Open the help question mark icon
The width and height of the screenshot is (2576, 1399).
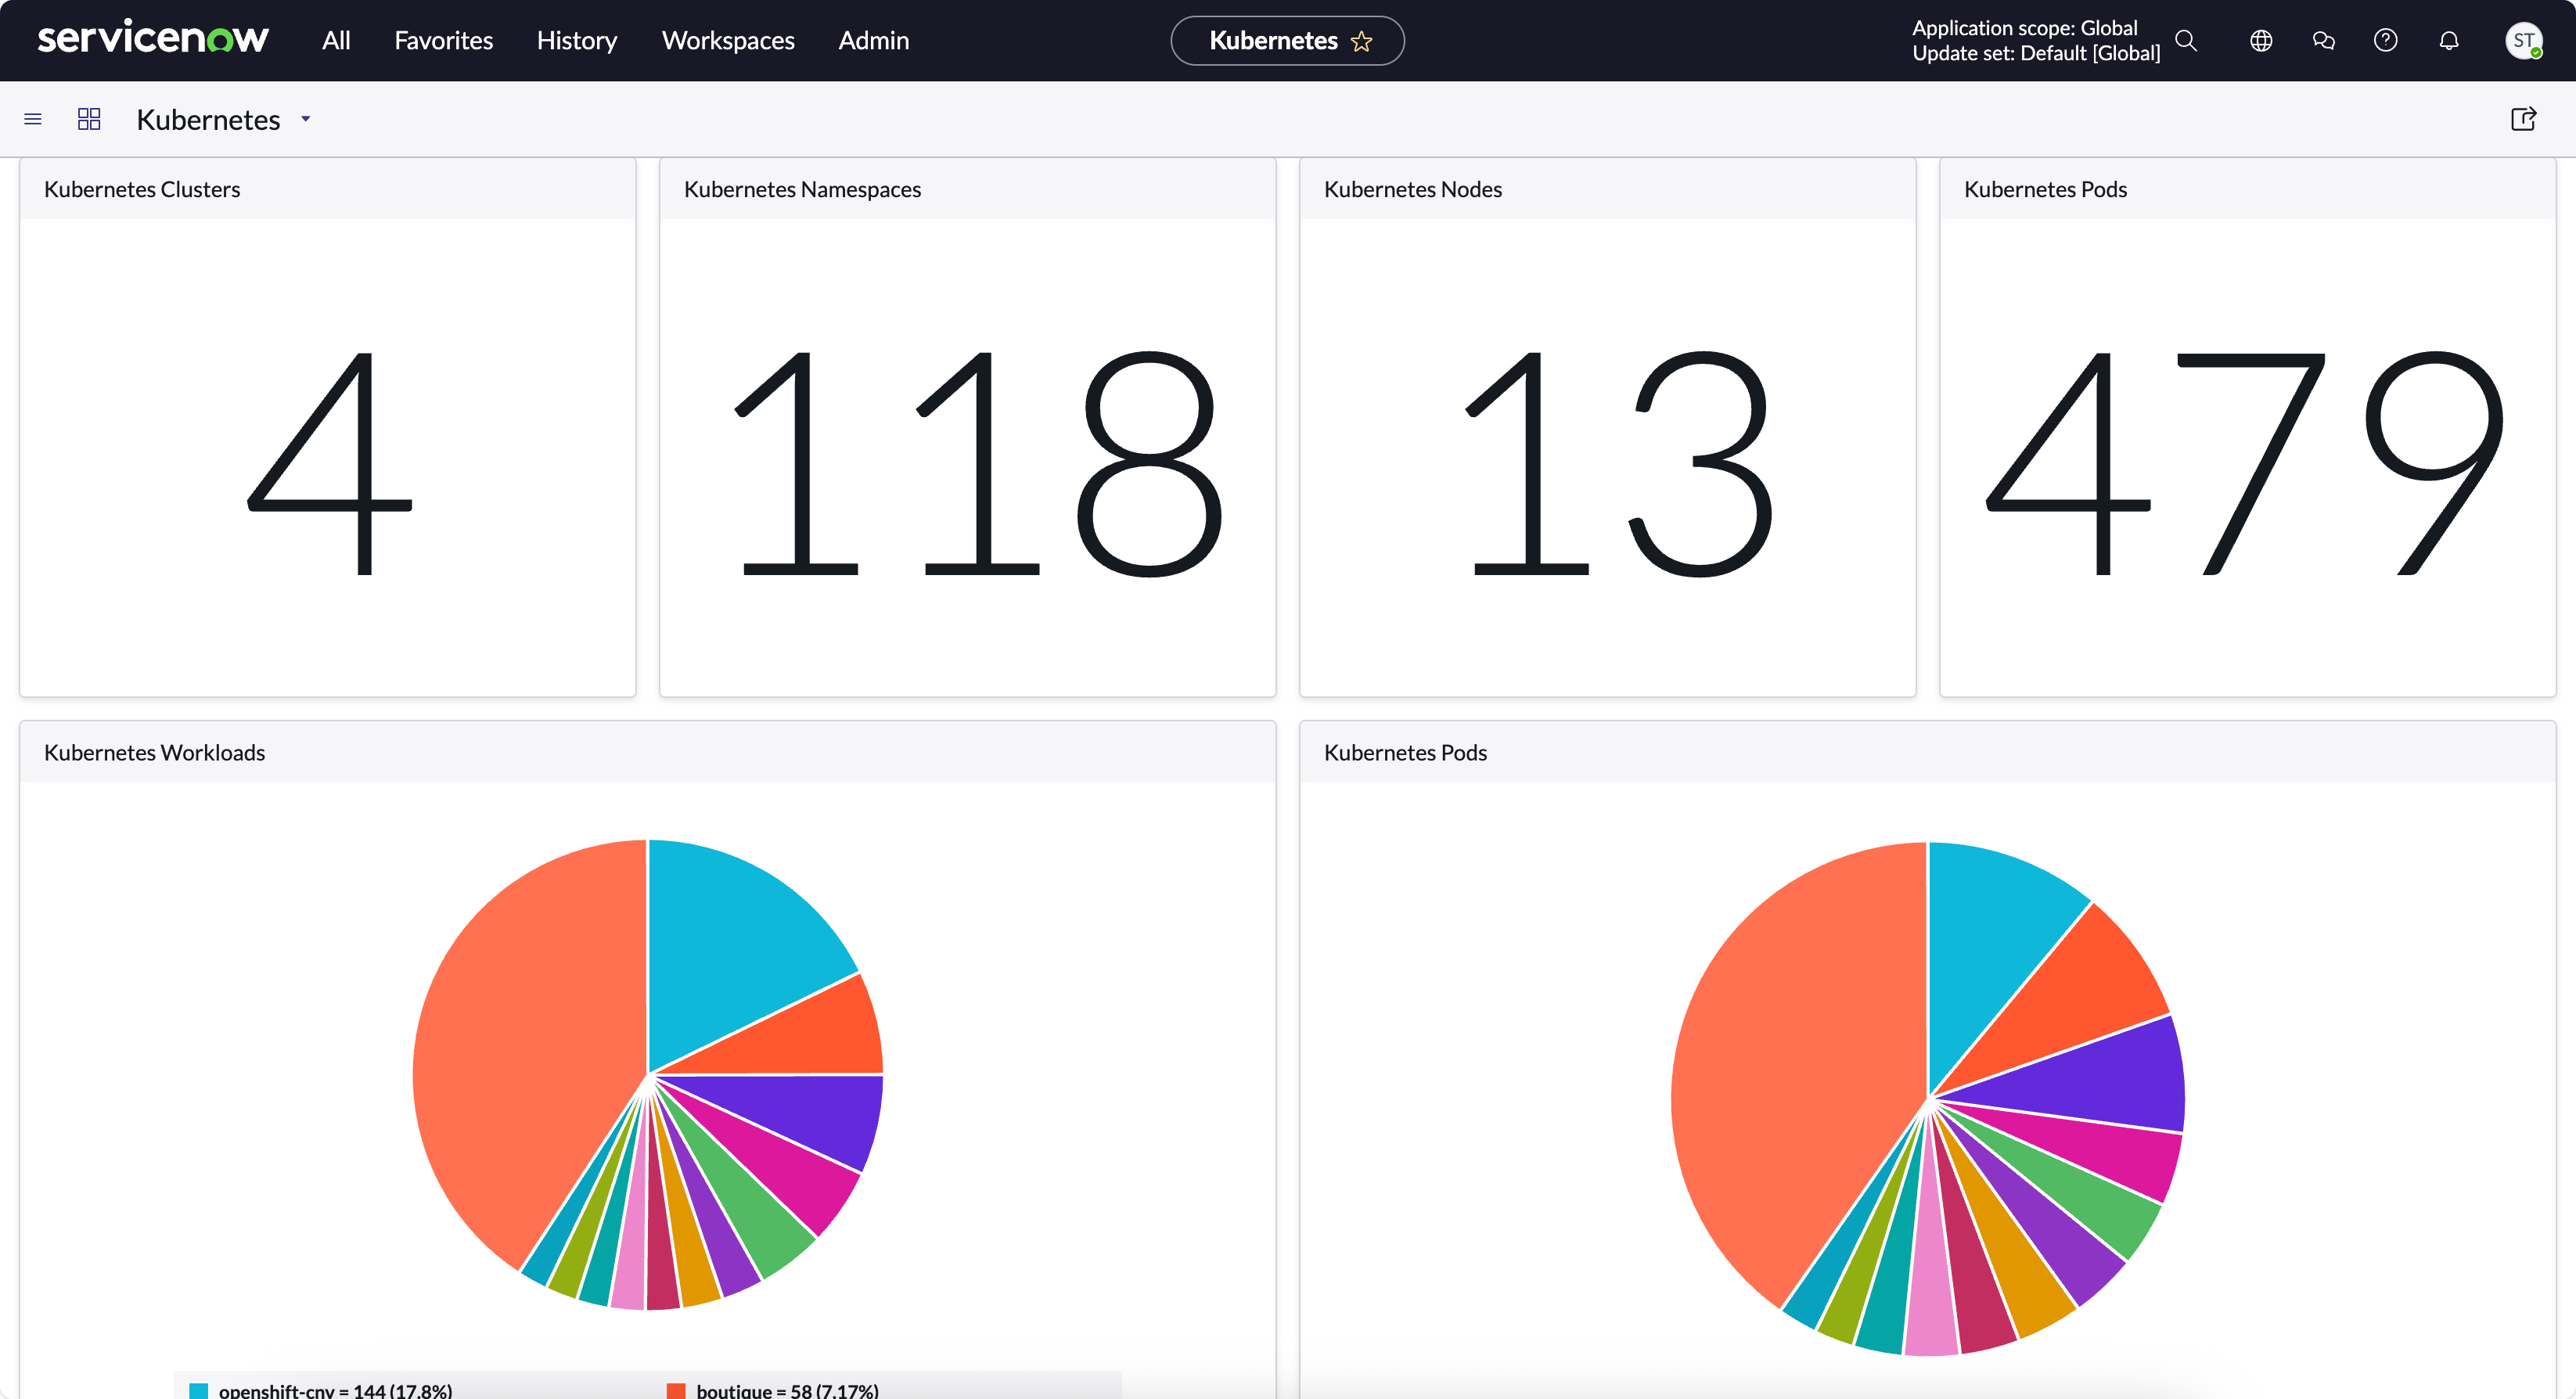click(x=2385, y=40)
